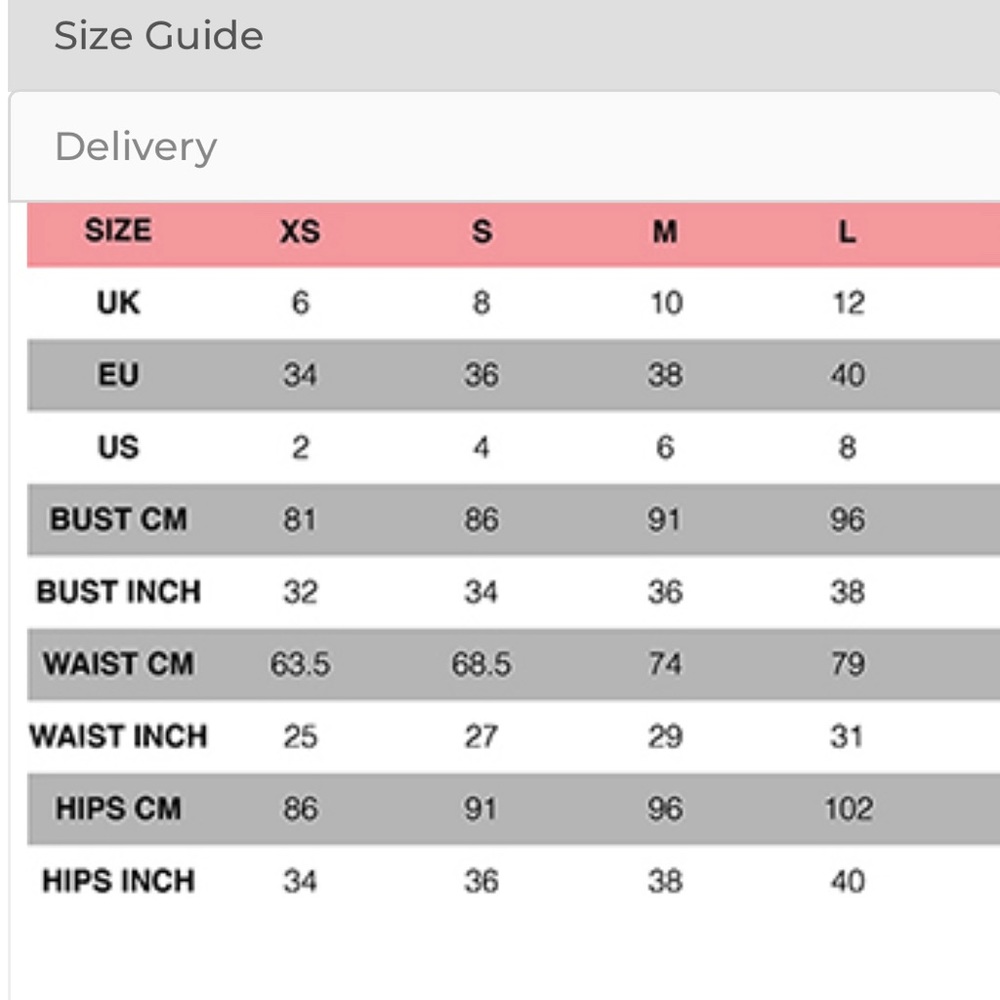This screenshot has width=1000, height=1000.
Task: Select the UK size 12 cell
Action: pyautogui.click(x=847, y=303)
